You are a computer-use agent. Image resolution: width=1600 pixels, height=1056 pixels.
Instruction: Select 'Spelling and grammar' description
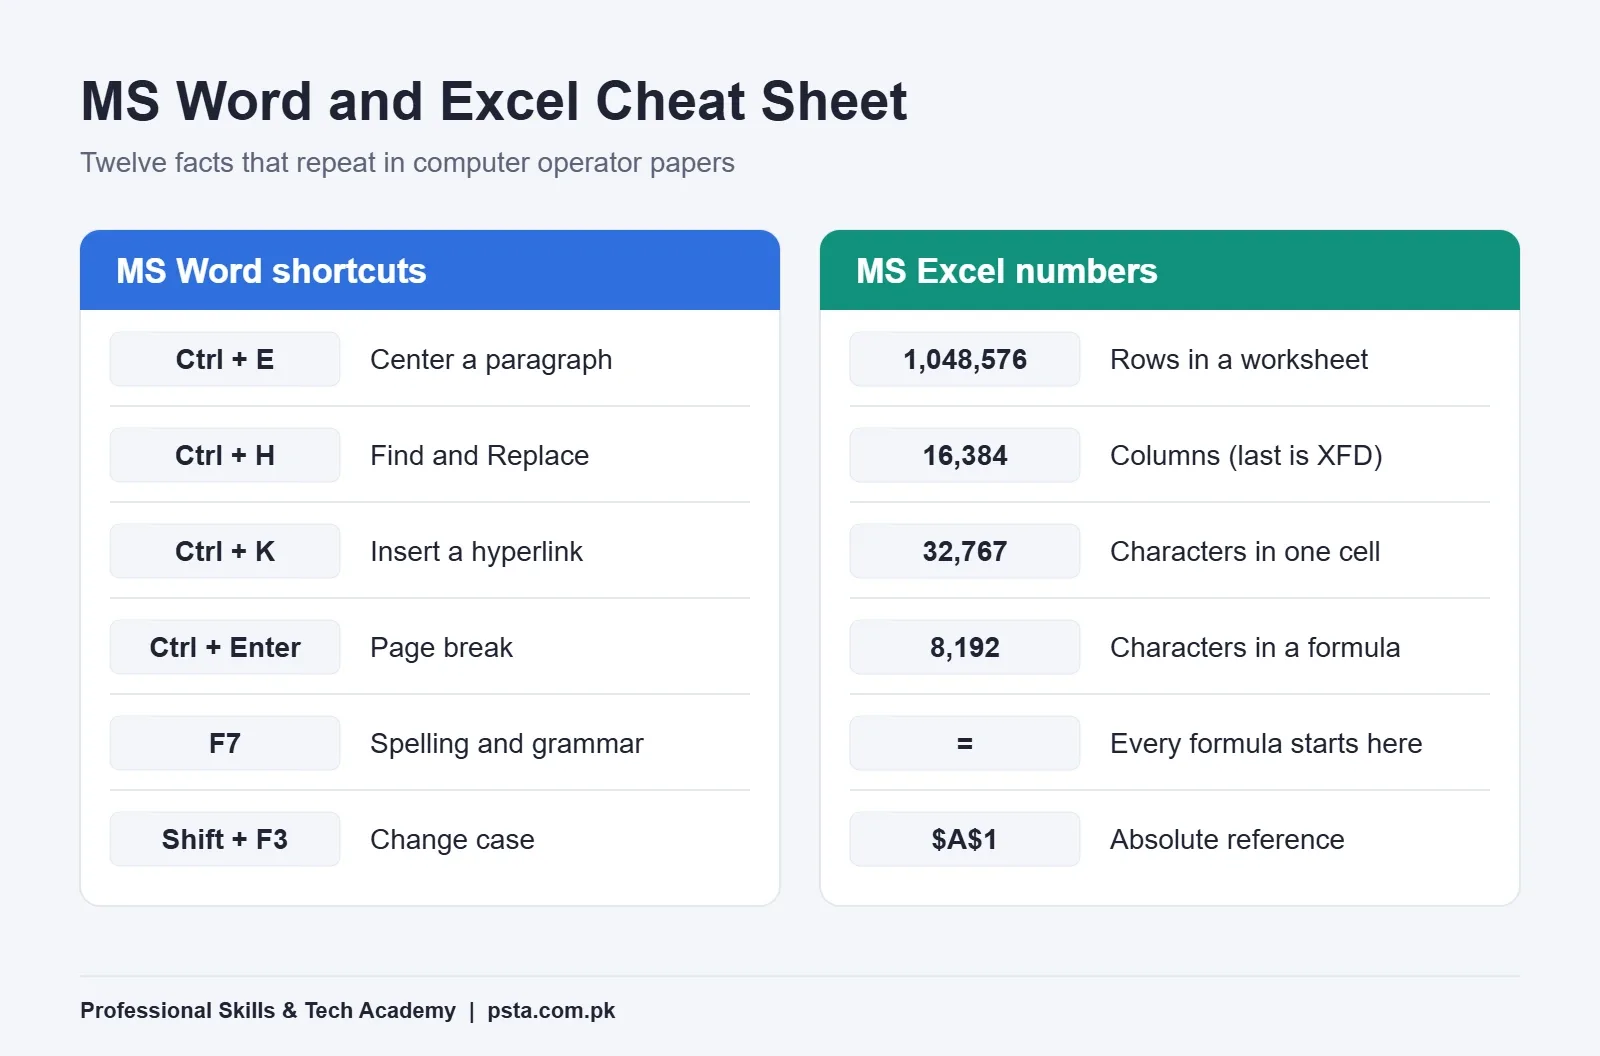coord(507,744)
